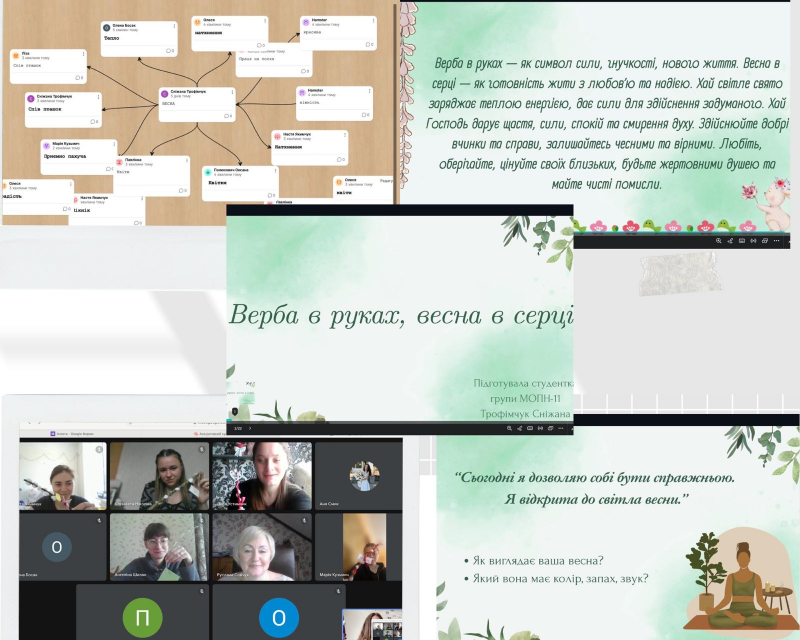
Task: Click zoom magnifier in top-right slide toolbar
Action: tap(718, 240)
